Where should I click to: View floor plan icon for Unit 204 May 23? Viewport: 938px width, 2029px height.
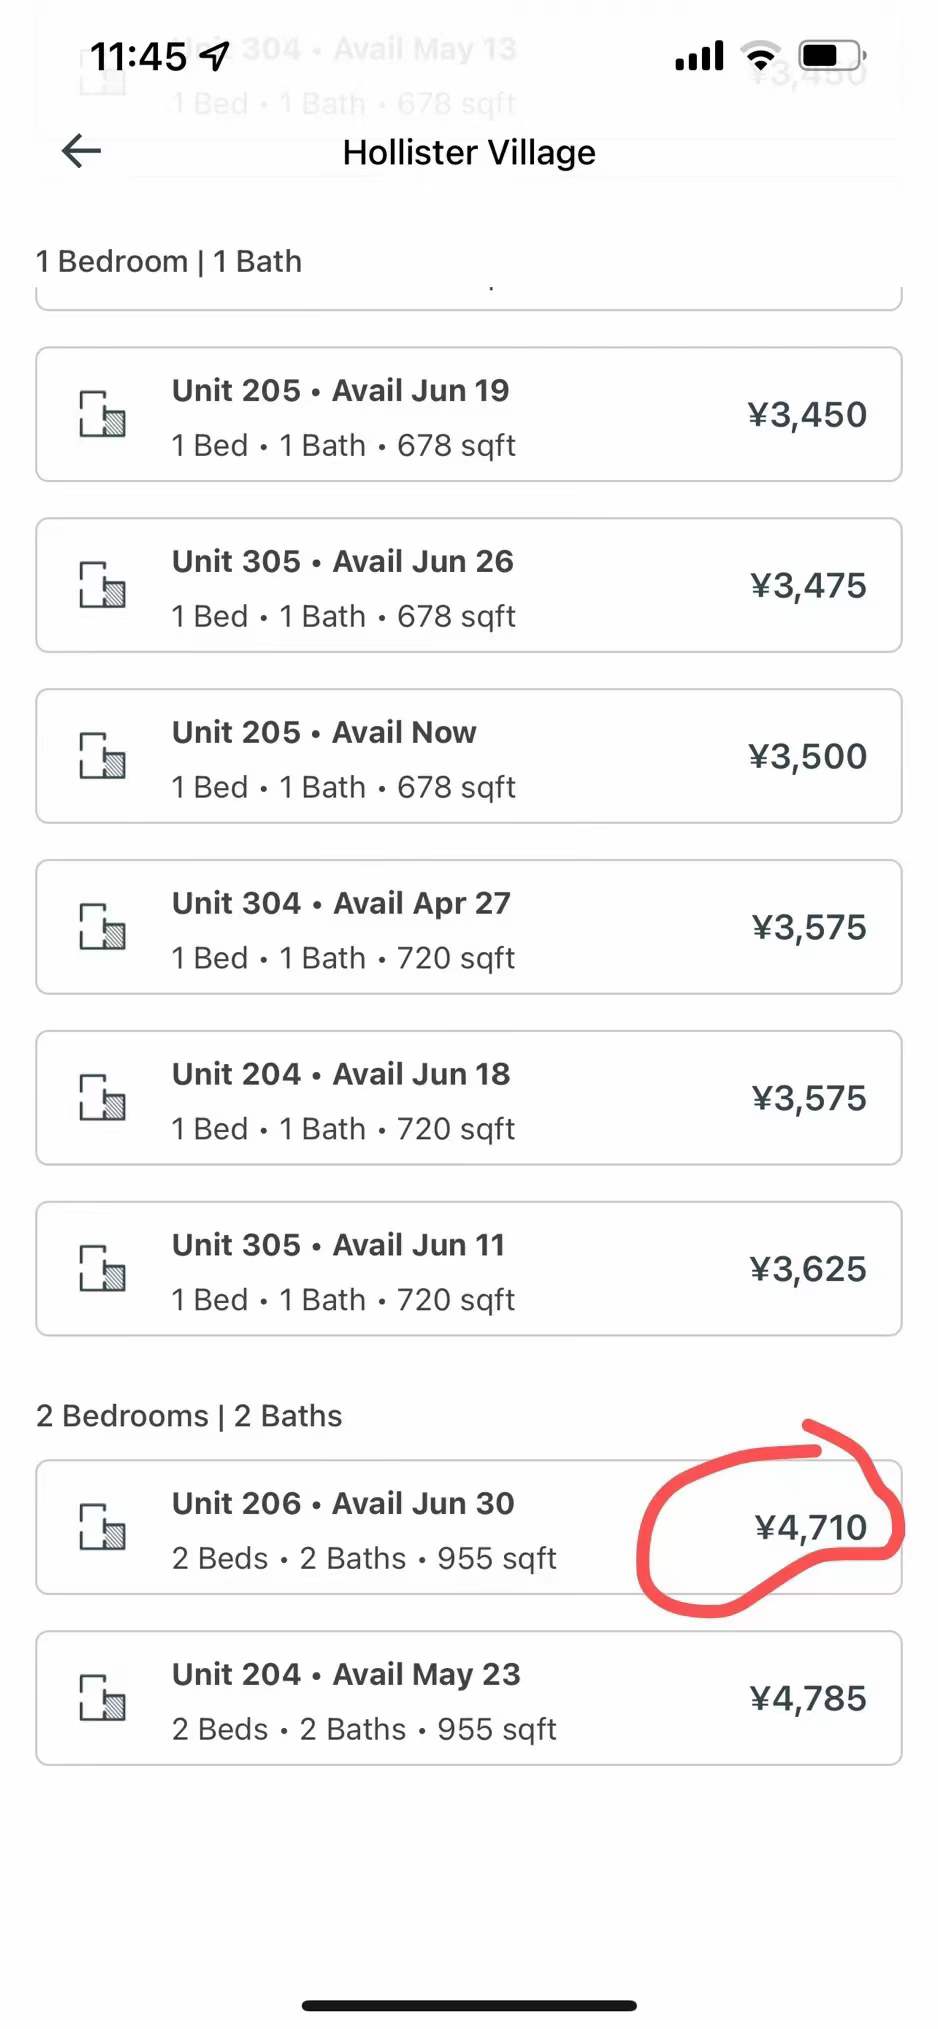click(x=102, y=1698)
